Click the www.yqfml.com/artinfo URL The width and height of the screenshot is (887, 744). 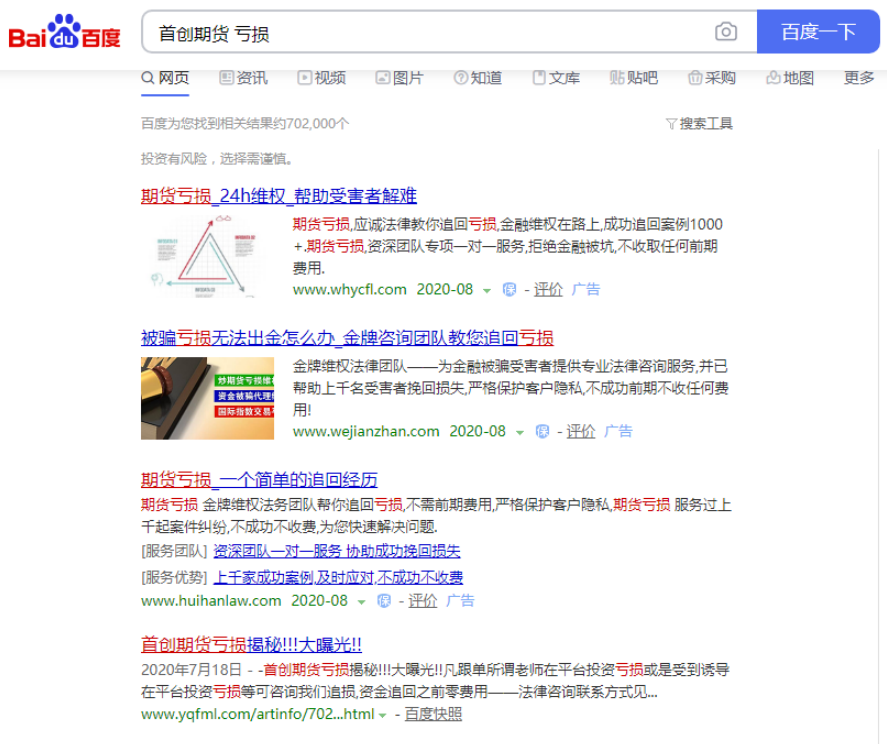tap(257, 714)
